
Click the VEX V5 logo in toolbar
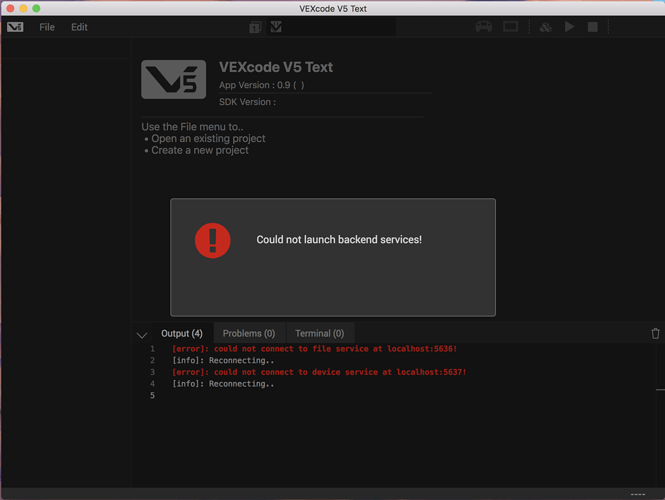pos(15,27)
